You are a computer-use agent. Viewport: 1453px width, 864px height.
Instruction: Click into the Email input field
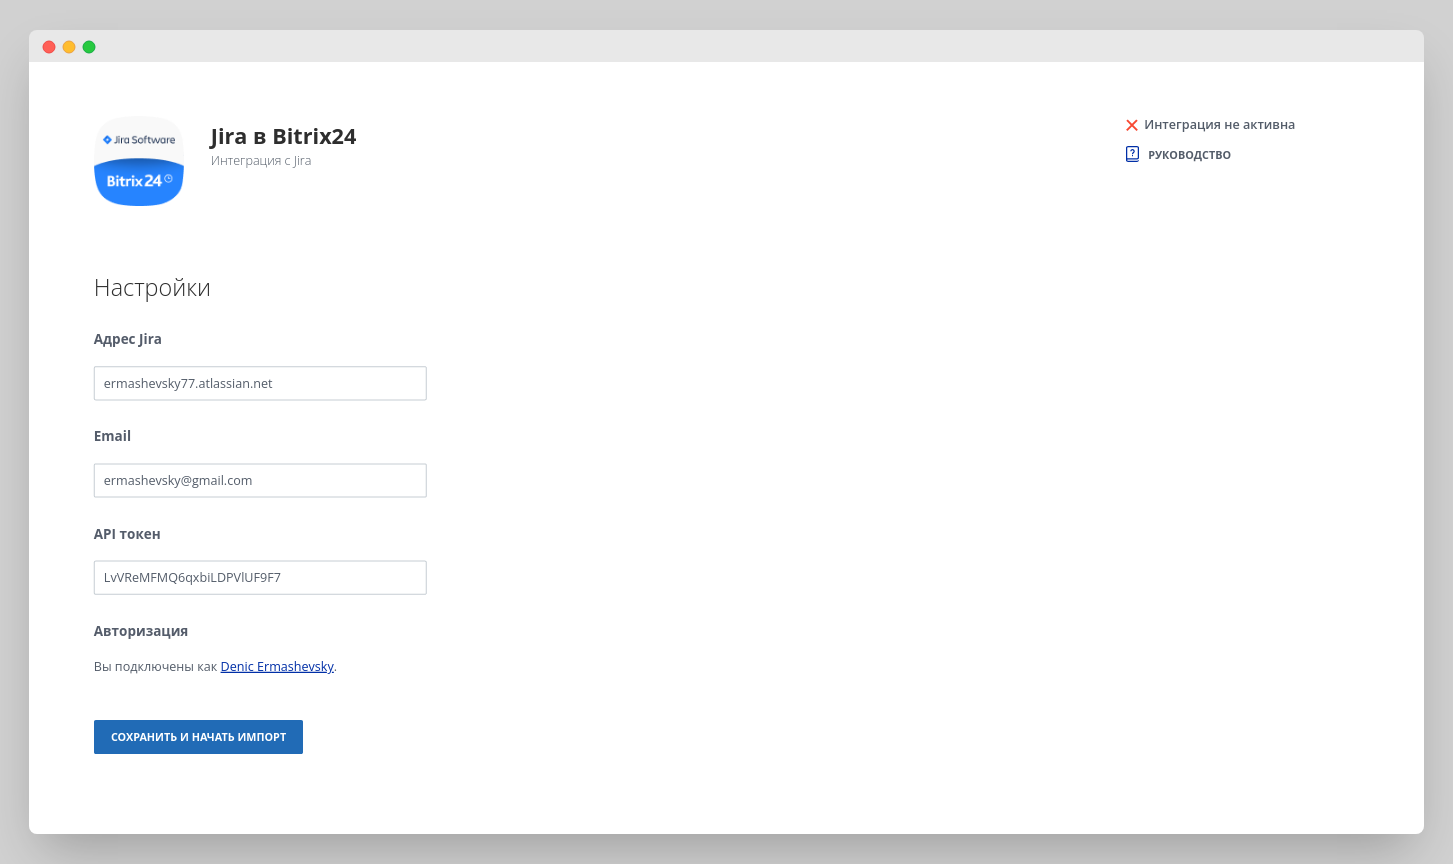(x=260, y=480)
